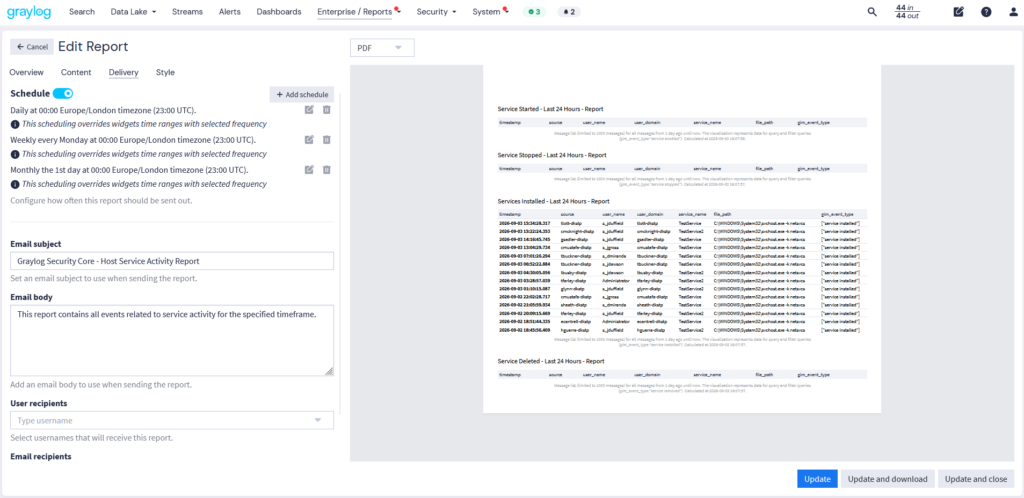
Task: Open Streams in the top navigation
Action: 187,12
